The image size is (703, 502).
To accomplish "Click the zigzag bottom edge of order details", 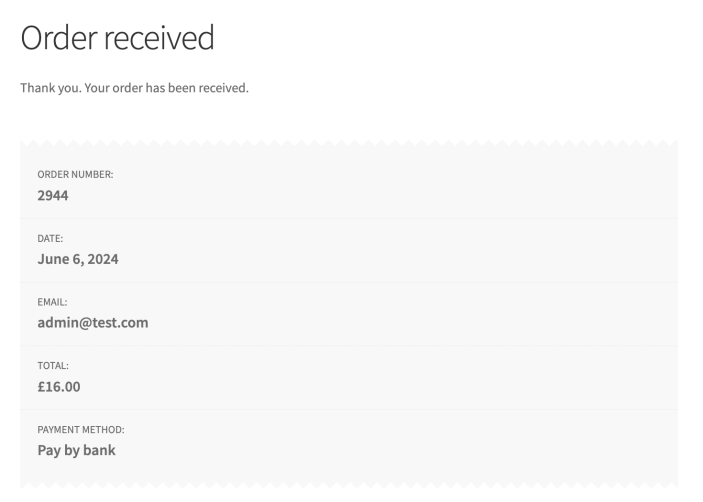I will [349, 484].
